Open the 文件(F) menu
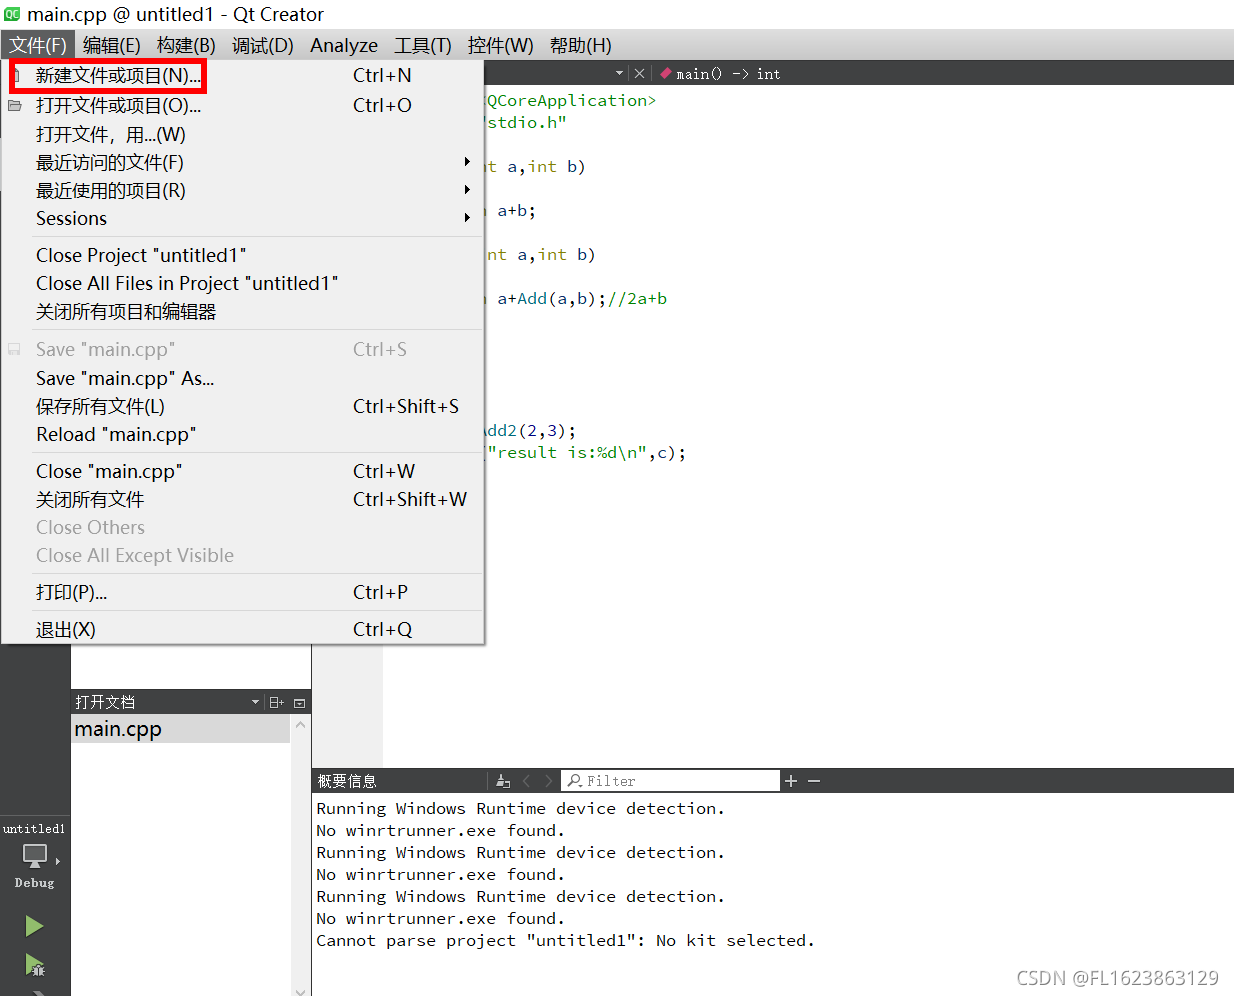Image resolution: width=1234 pixels, height=996 pixels. pyautogui.click(x=38, y=45)
